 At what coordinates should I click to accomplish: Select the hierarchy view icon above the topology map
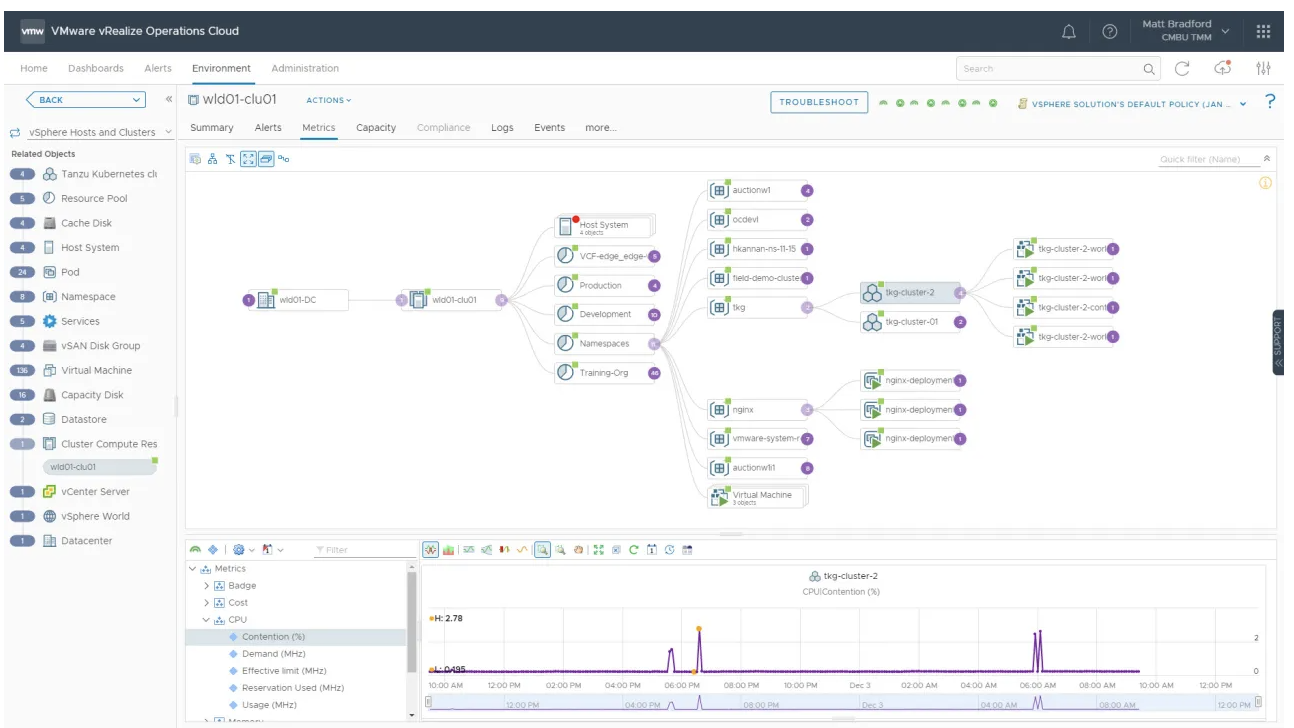212,159
